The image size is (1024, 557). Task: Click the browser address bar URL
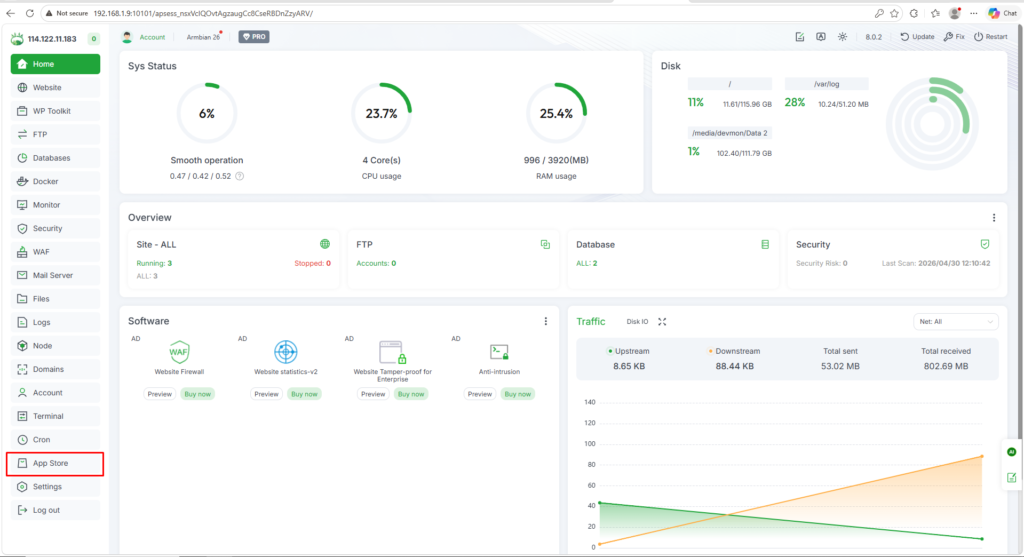tap(202, 13)
